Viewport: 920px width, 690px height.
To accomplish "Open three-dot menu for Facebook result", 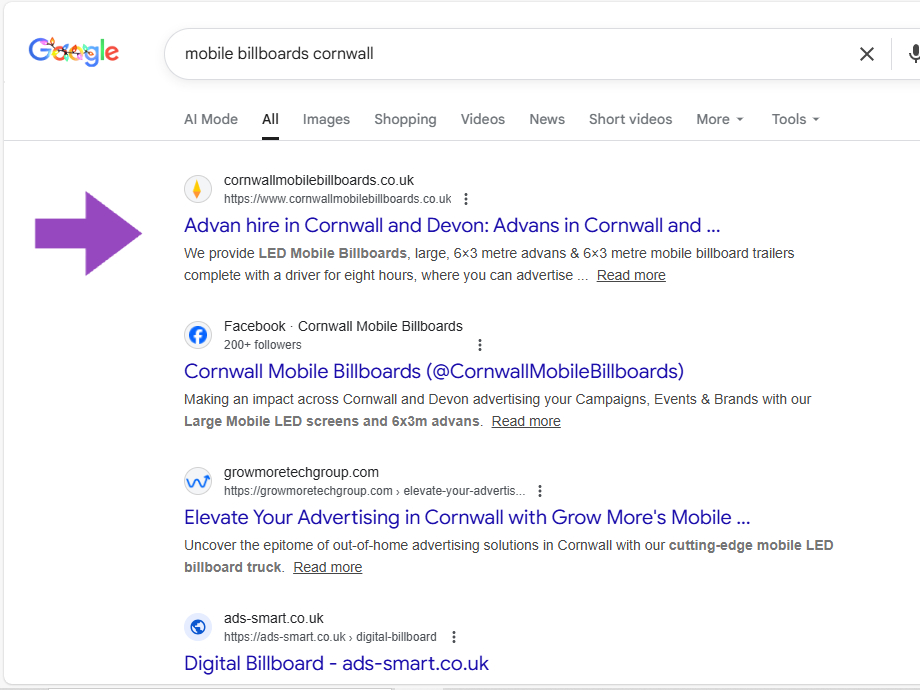I will (x=480, y=345).
